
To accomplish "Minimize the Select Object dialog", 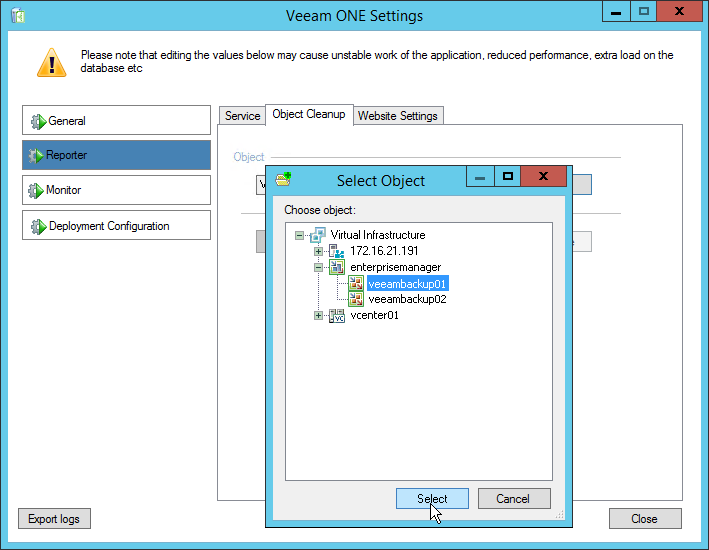I will tap(481, 176).
